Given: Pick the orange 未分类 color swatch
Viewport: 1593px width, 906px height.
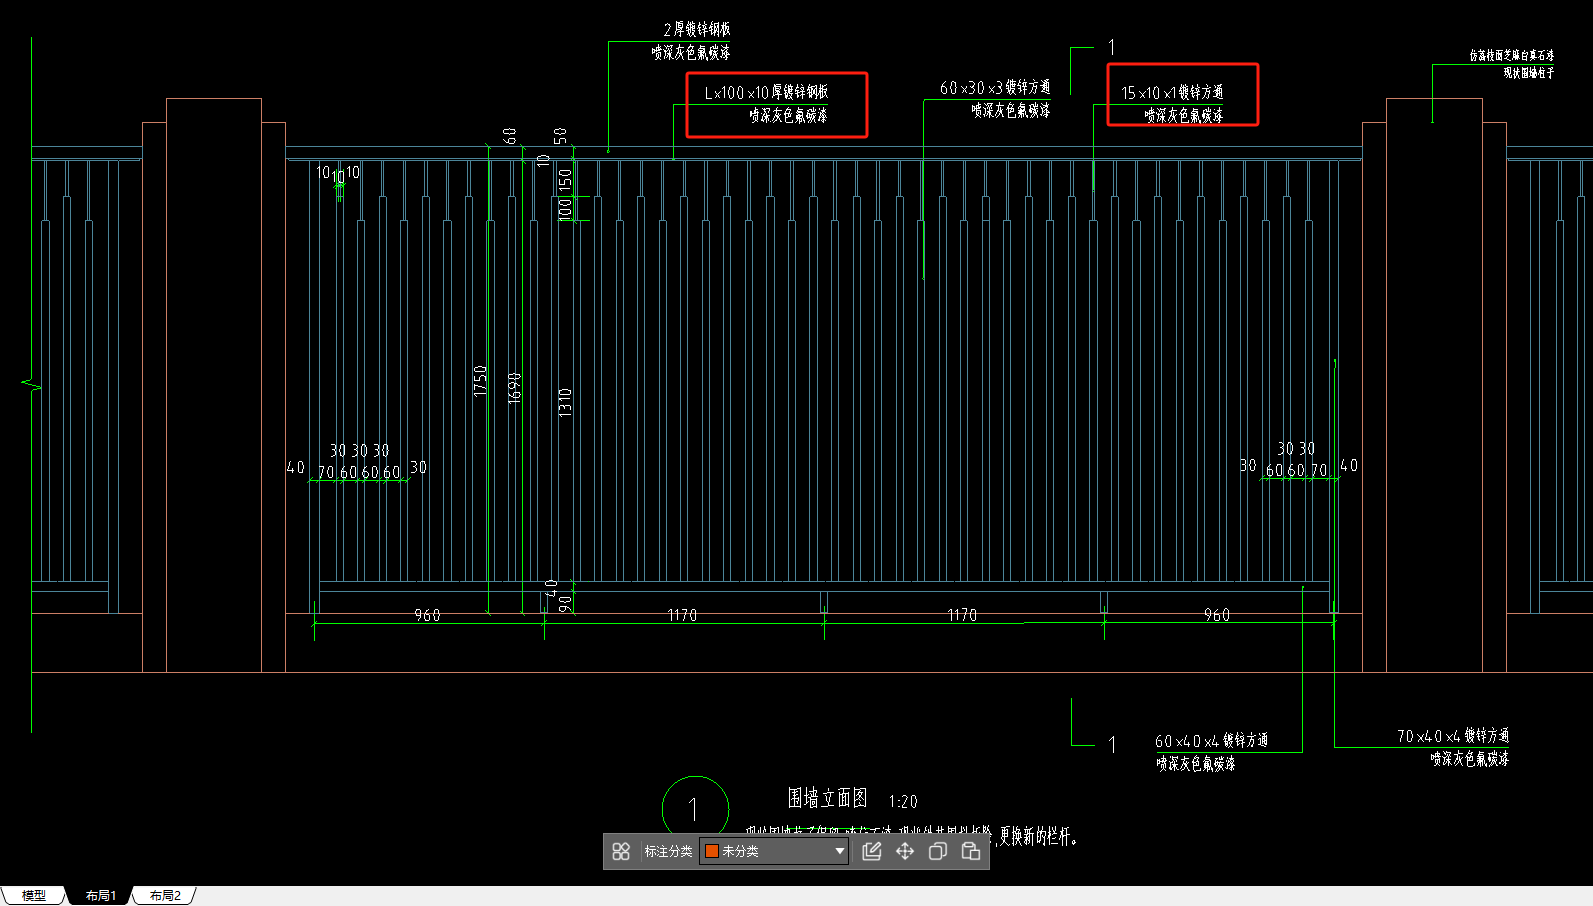Looking at the screenshot, I should pos(712,851).
